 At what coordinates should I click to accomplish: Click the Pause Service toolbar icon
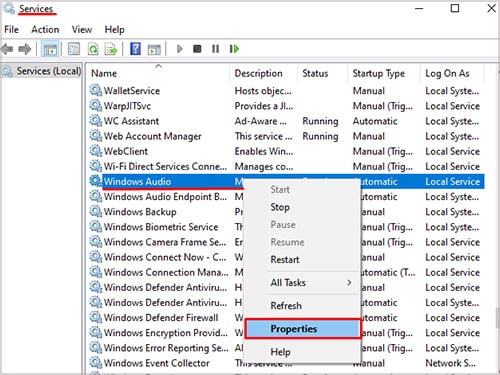pos(216,49)
